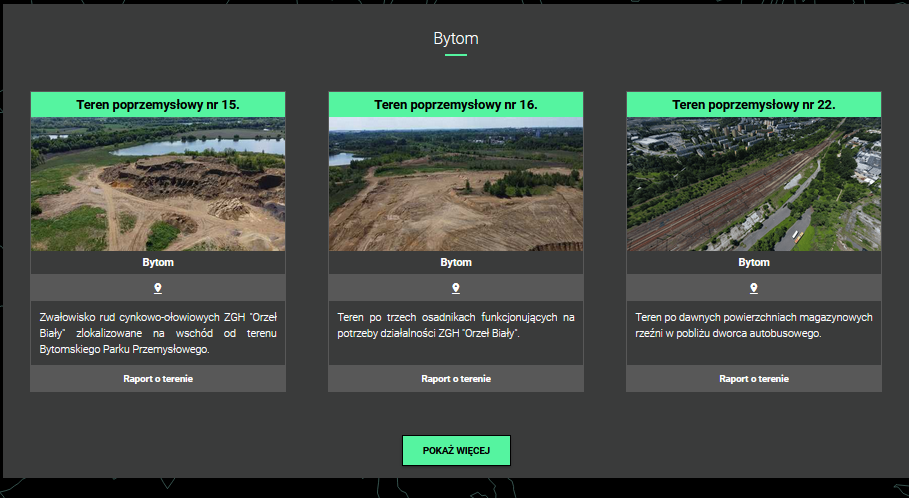Viewport: 909px width, 498px height.
Task: Select the 'Teren poprzemysłowy nr 22.' heading
Action: [754, 105]
